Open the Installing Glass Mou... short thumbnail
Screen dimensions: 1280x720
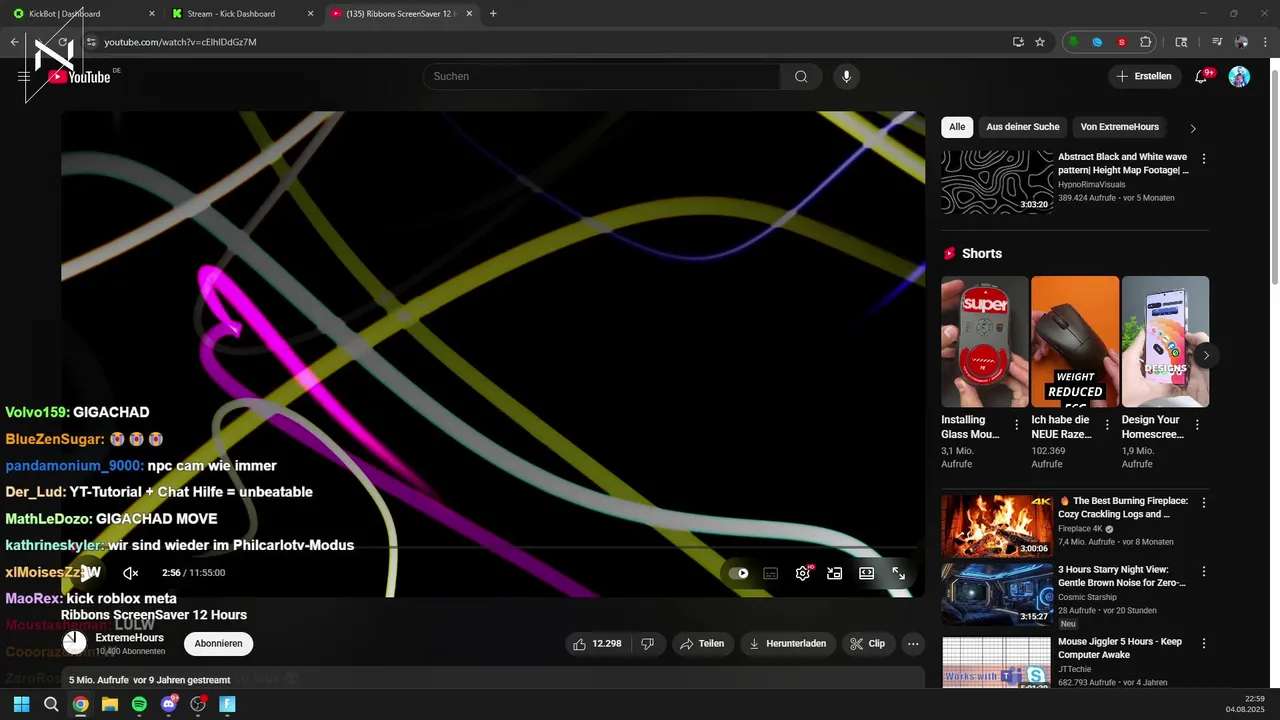(x=984, y=342)
